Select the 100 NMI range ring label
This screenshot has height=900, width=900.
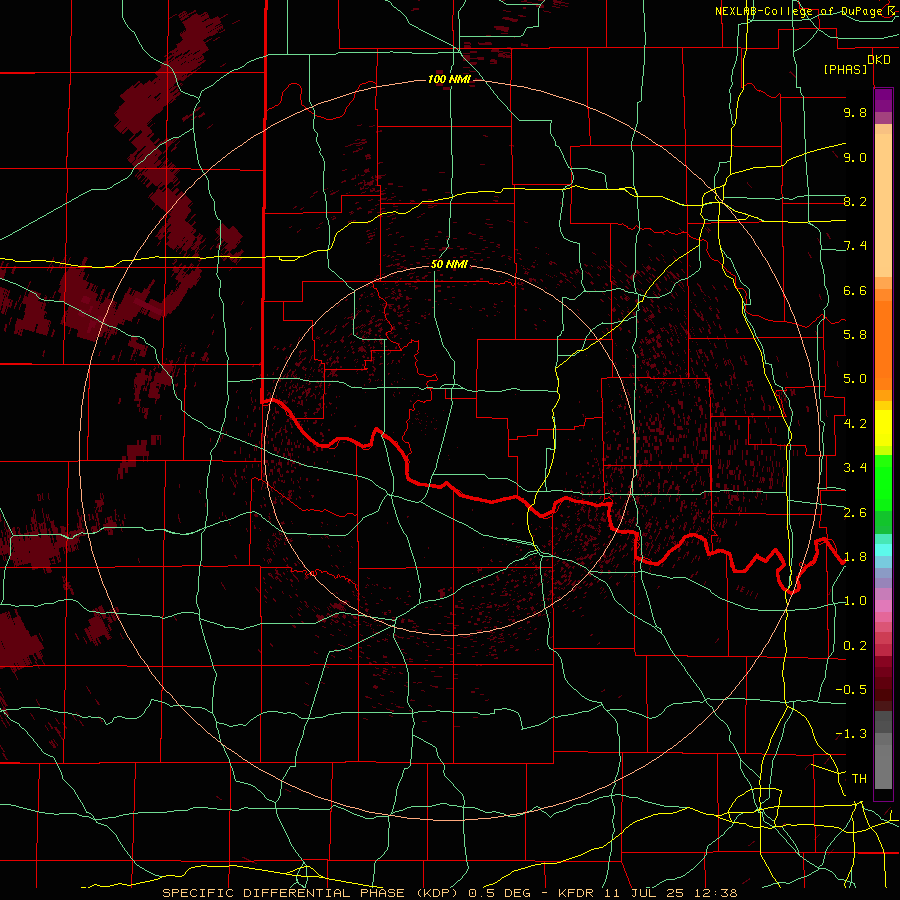pos(449,79)
